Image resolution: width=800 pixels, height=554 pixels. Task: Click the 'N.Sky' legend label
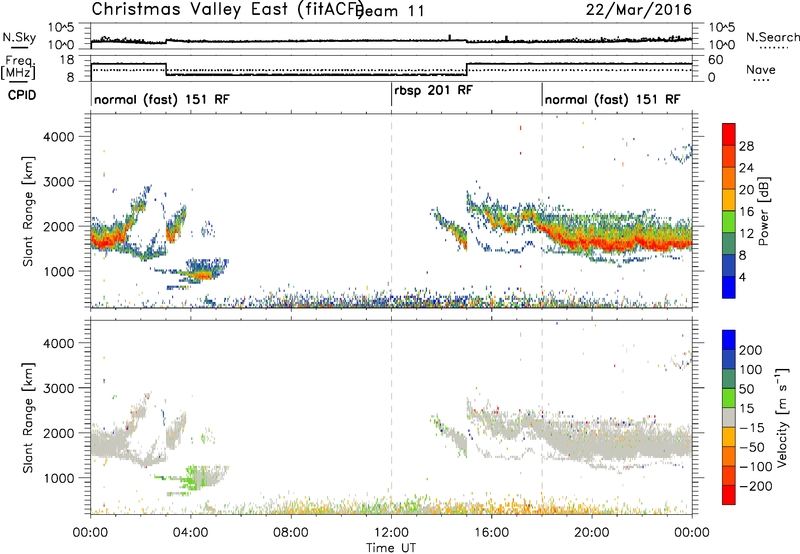(x=19, y=37)
